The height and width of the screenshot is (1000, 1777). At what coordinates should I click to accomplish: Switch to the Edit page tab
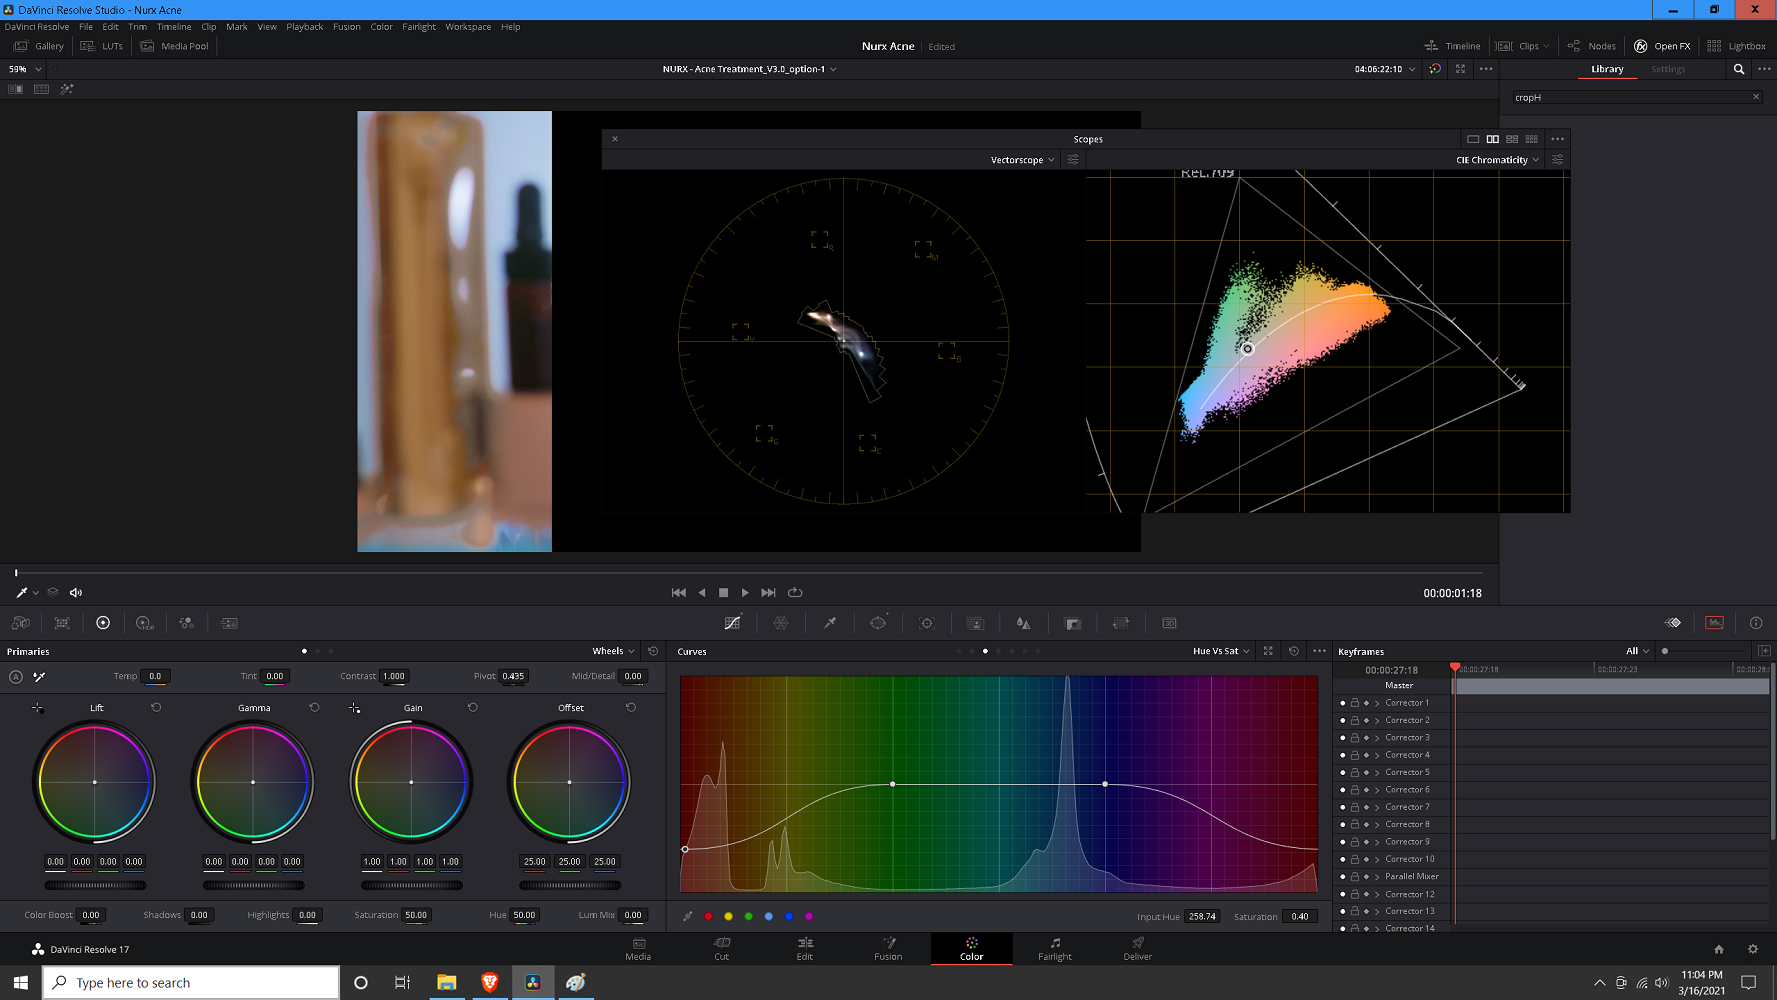[805, 949]
